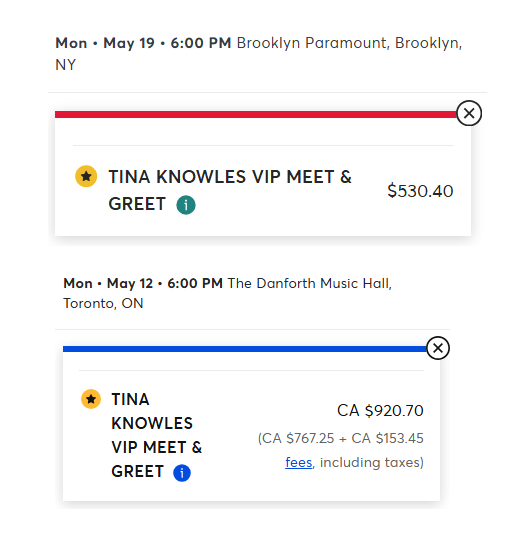Click the Toronto TINA KNOWLES VIP MEET & GREET title
The width and height of the screenshot is (510, 554).
pyautogui.click(x=157, y=435)
